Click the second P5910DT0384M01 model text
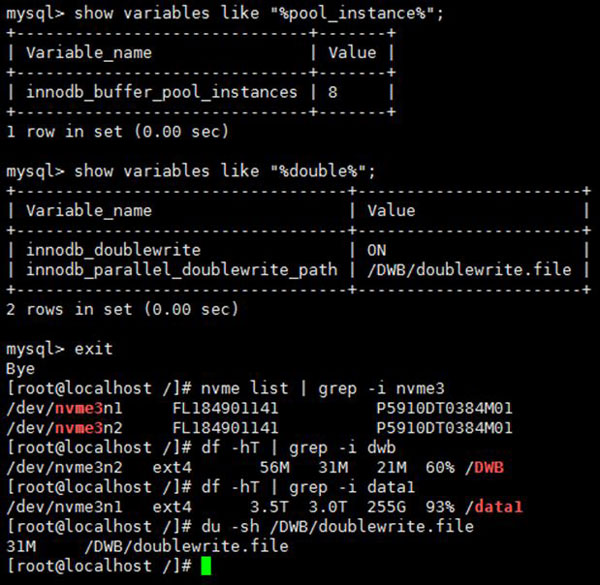Screen dimensions: 600x585 444,428
